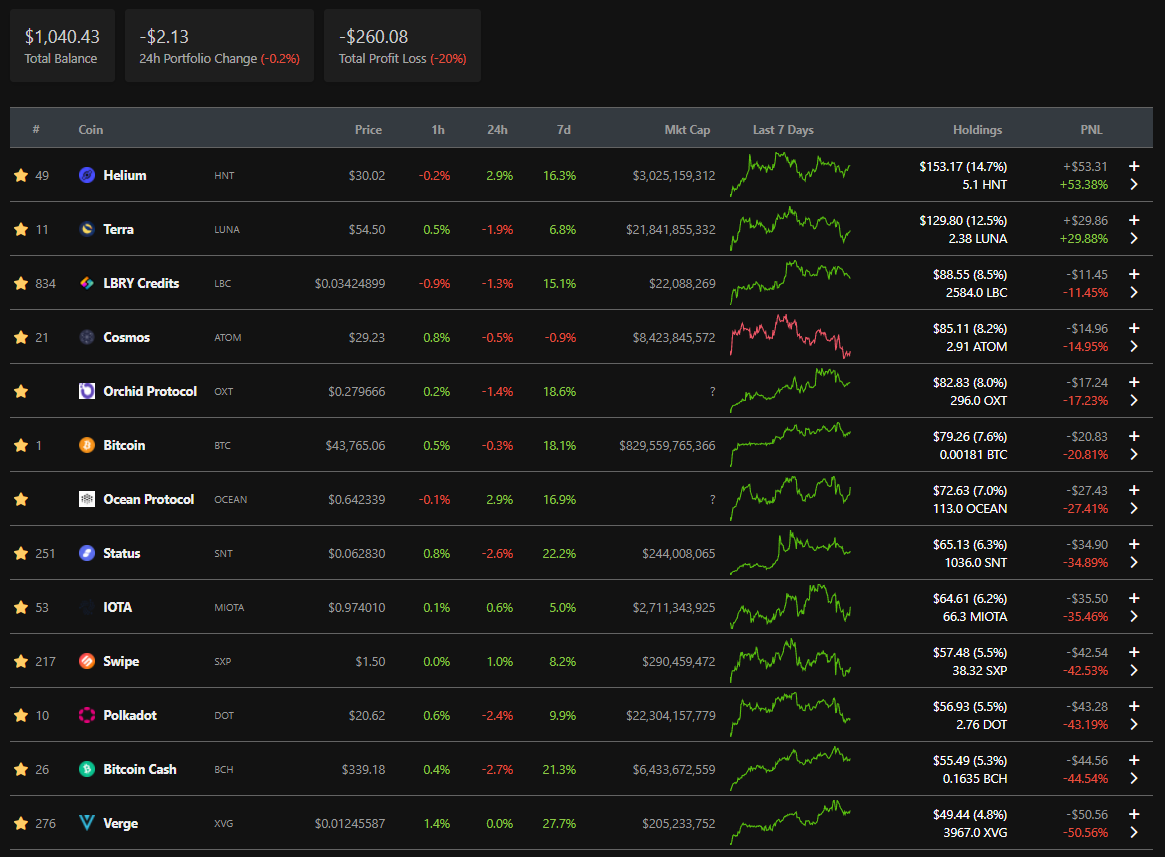Open the Bitcoin Cash coin page link
Screen dimensions: 1165x857
pyautogui.click(x=140, y=769)
